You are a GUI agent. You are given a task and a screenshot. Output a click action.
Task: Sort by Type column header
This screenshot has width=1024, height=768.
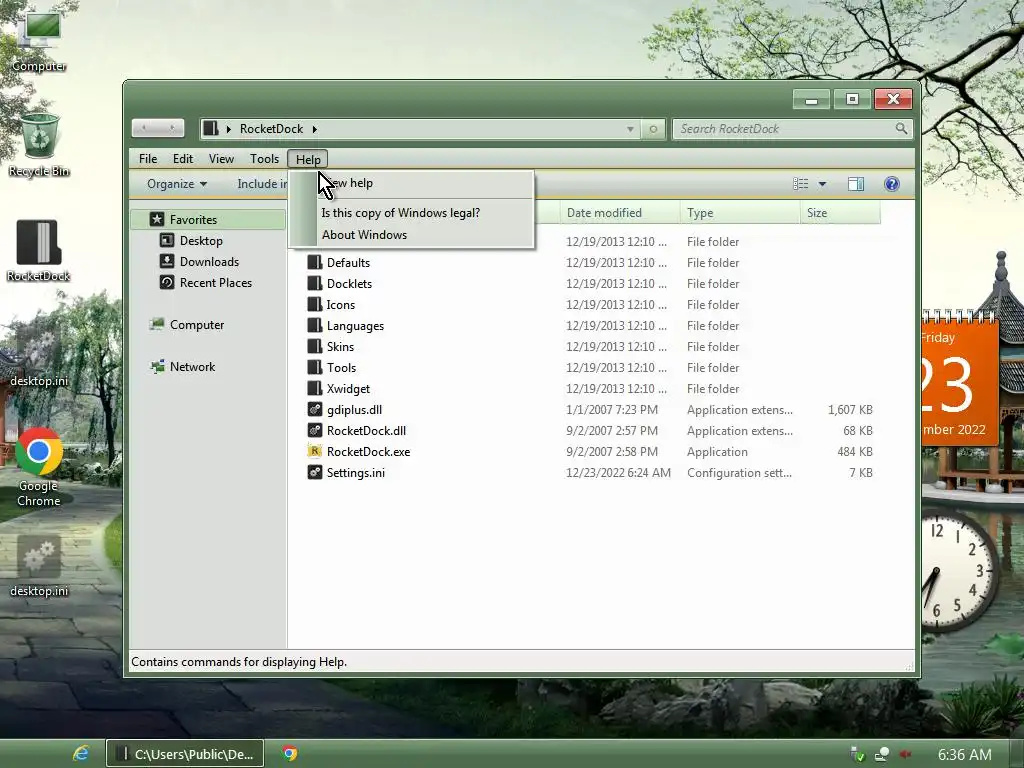740,213
